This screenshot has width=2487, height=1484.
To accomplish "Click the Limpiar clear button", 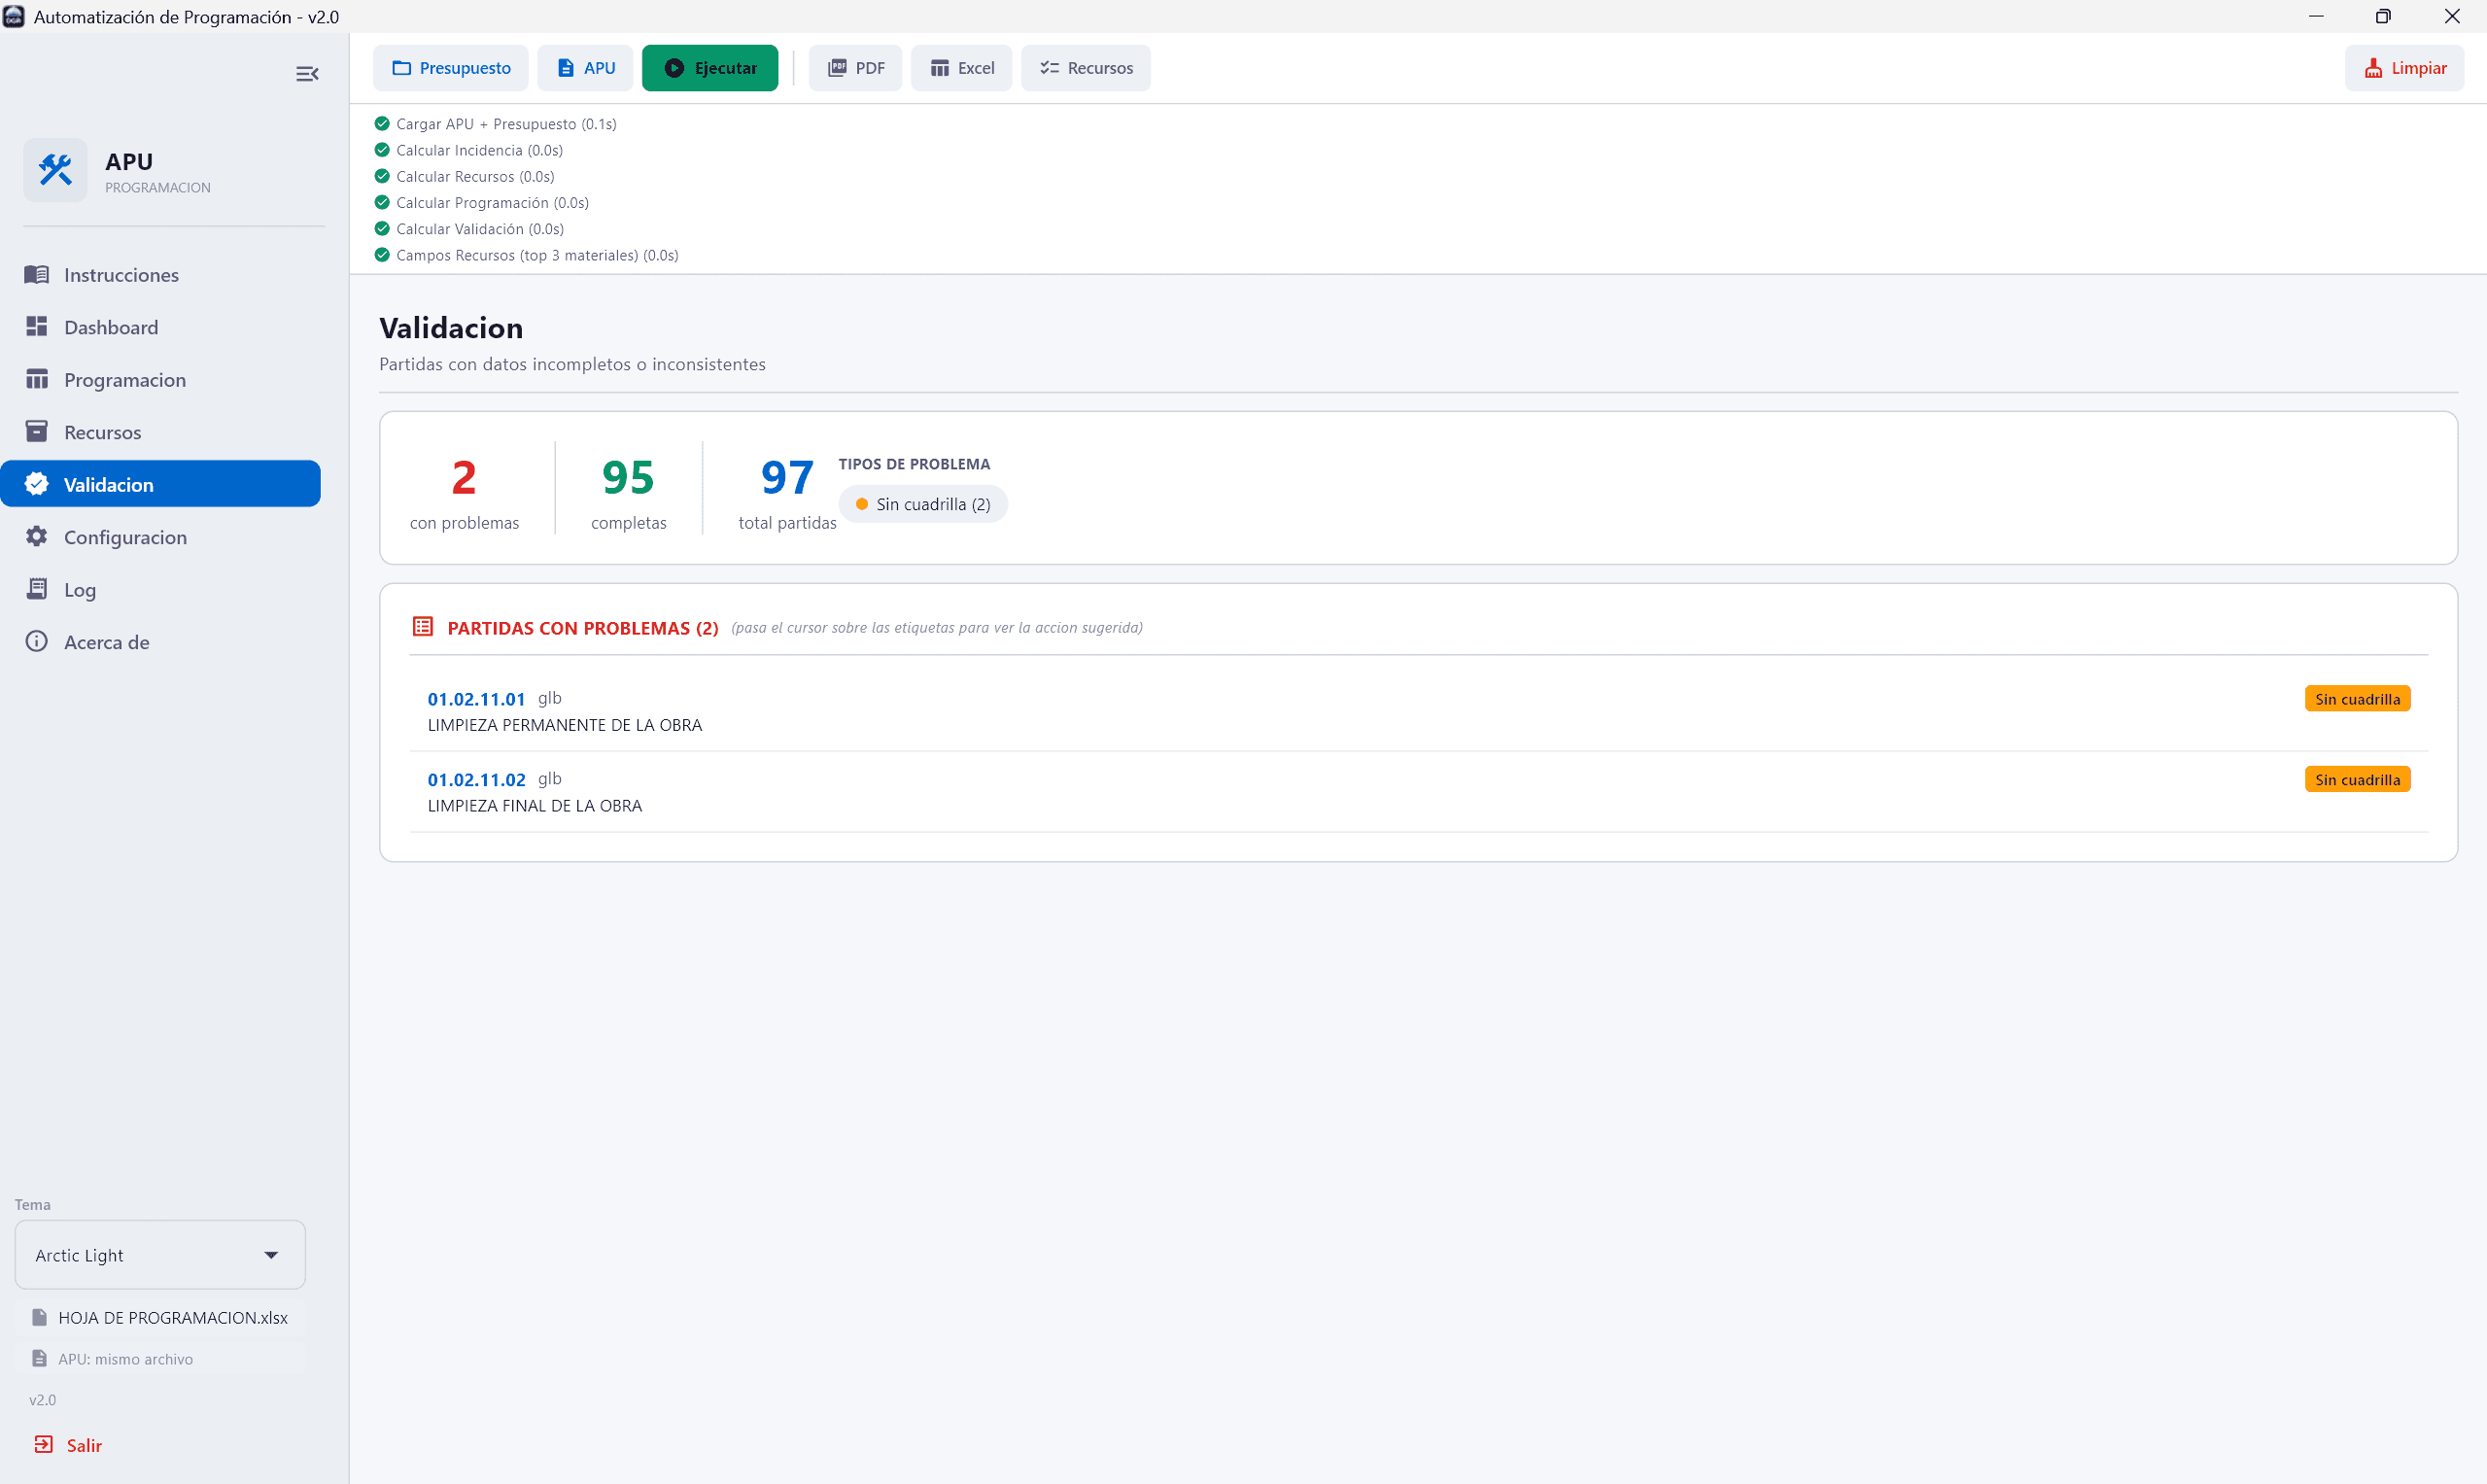I will click(2404, 68).
